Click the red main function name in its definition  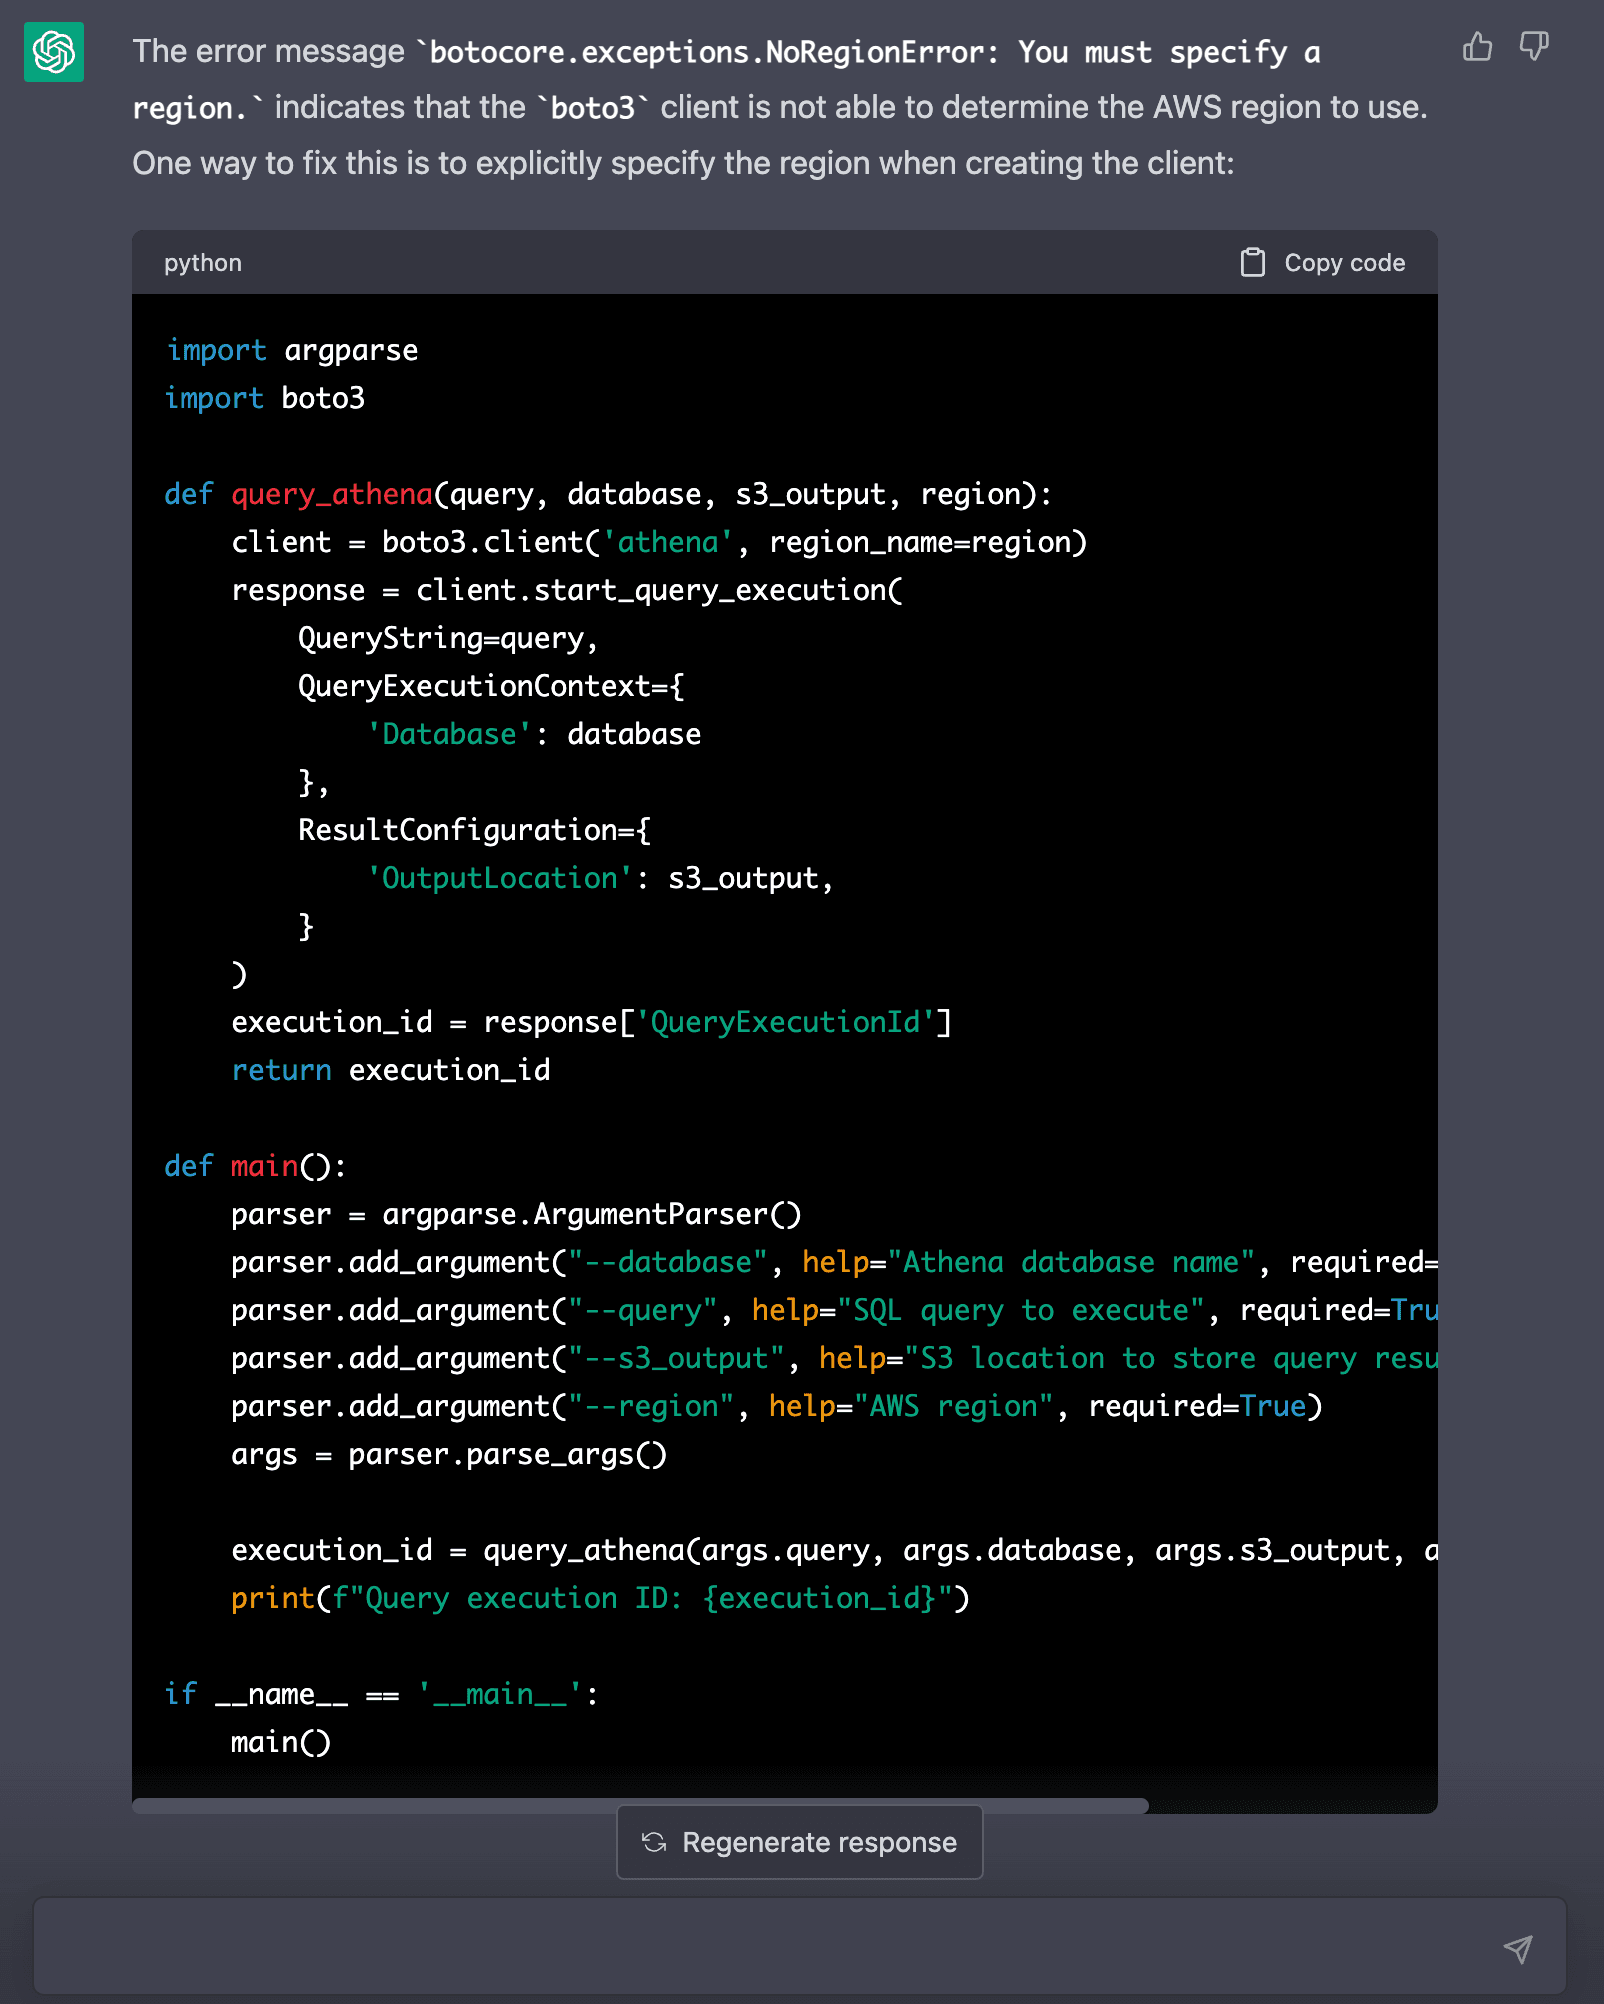pos(264,1166)
